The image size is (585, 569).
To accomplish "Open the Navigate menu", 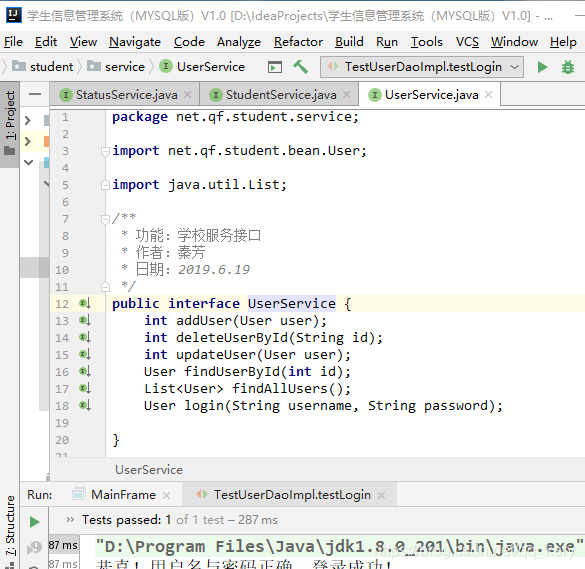I will pyautogui.click(x=135, y=42).
